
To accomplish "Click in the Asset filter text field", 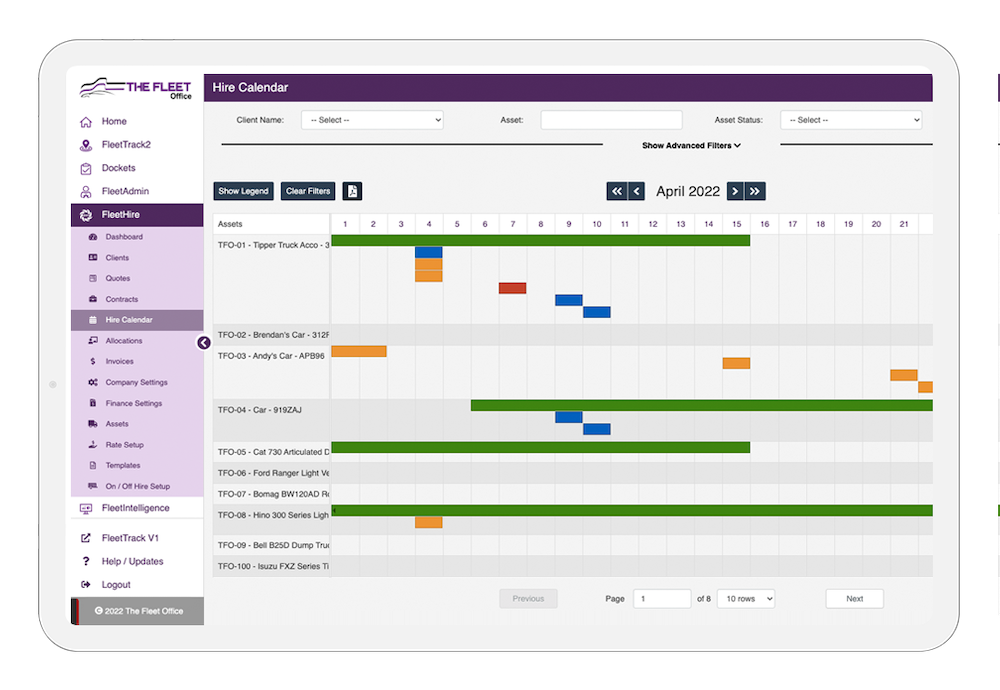I will pos(611,120).
